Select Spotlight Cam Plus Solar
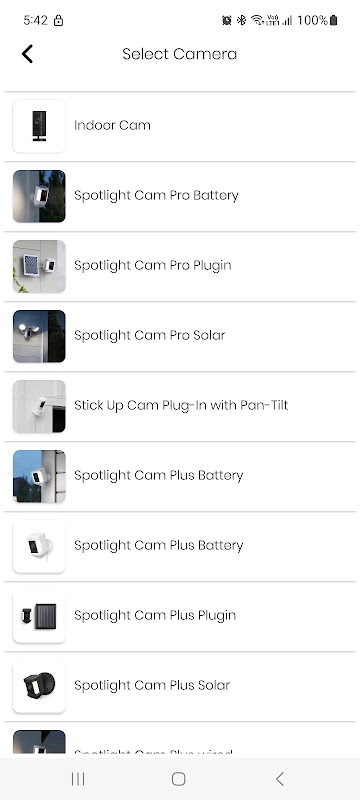This screenshot has width=360, height=800. 152,685
